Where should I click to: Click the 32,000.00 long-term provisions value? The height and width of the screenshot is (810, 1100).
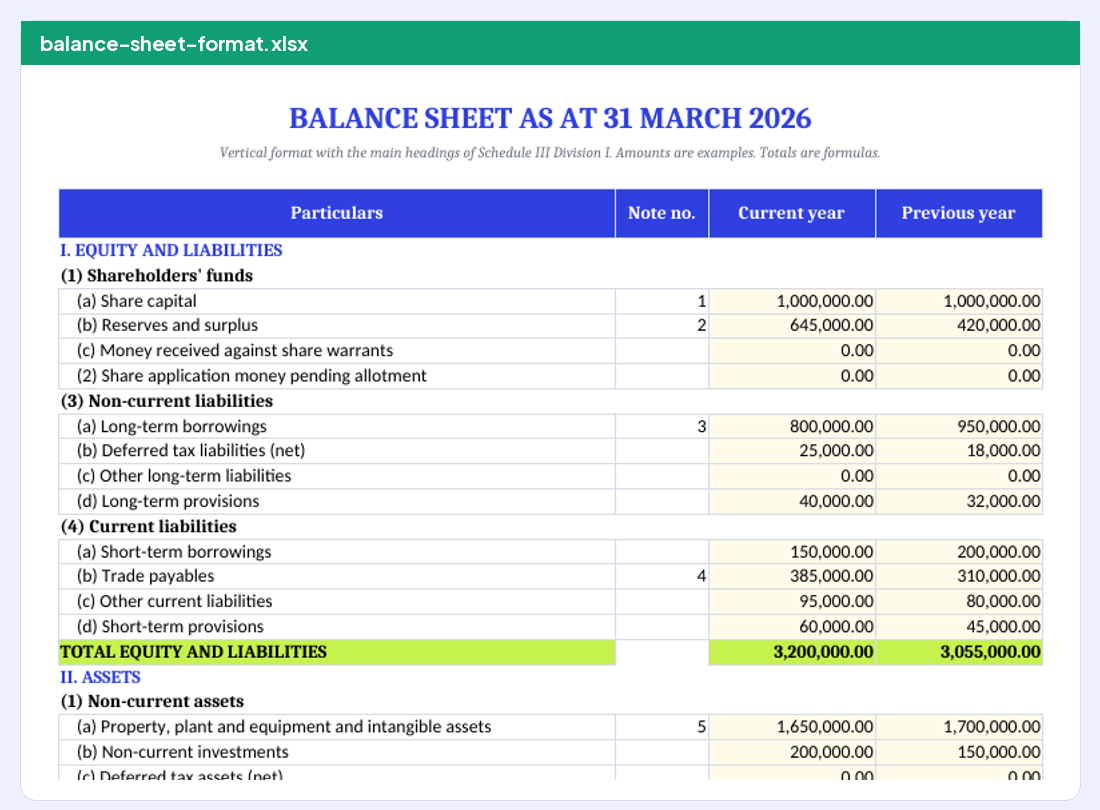click(958, 501)
